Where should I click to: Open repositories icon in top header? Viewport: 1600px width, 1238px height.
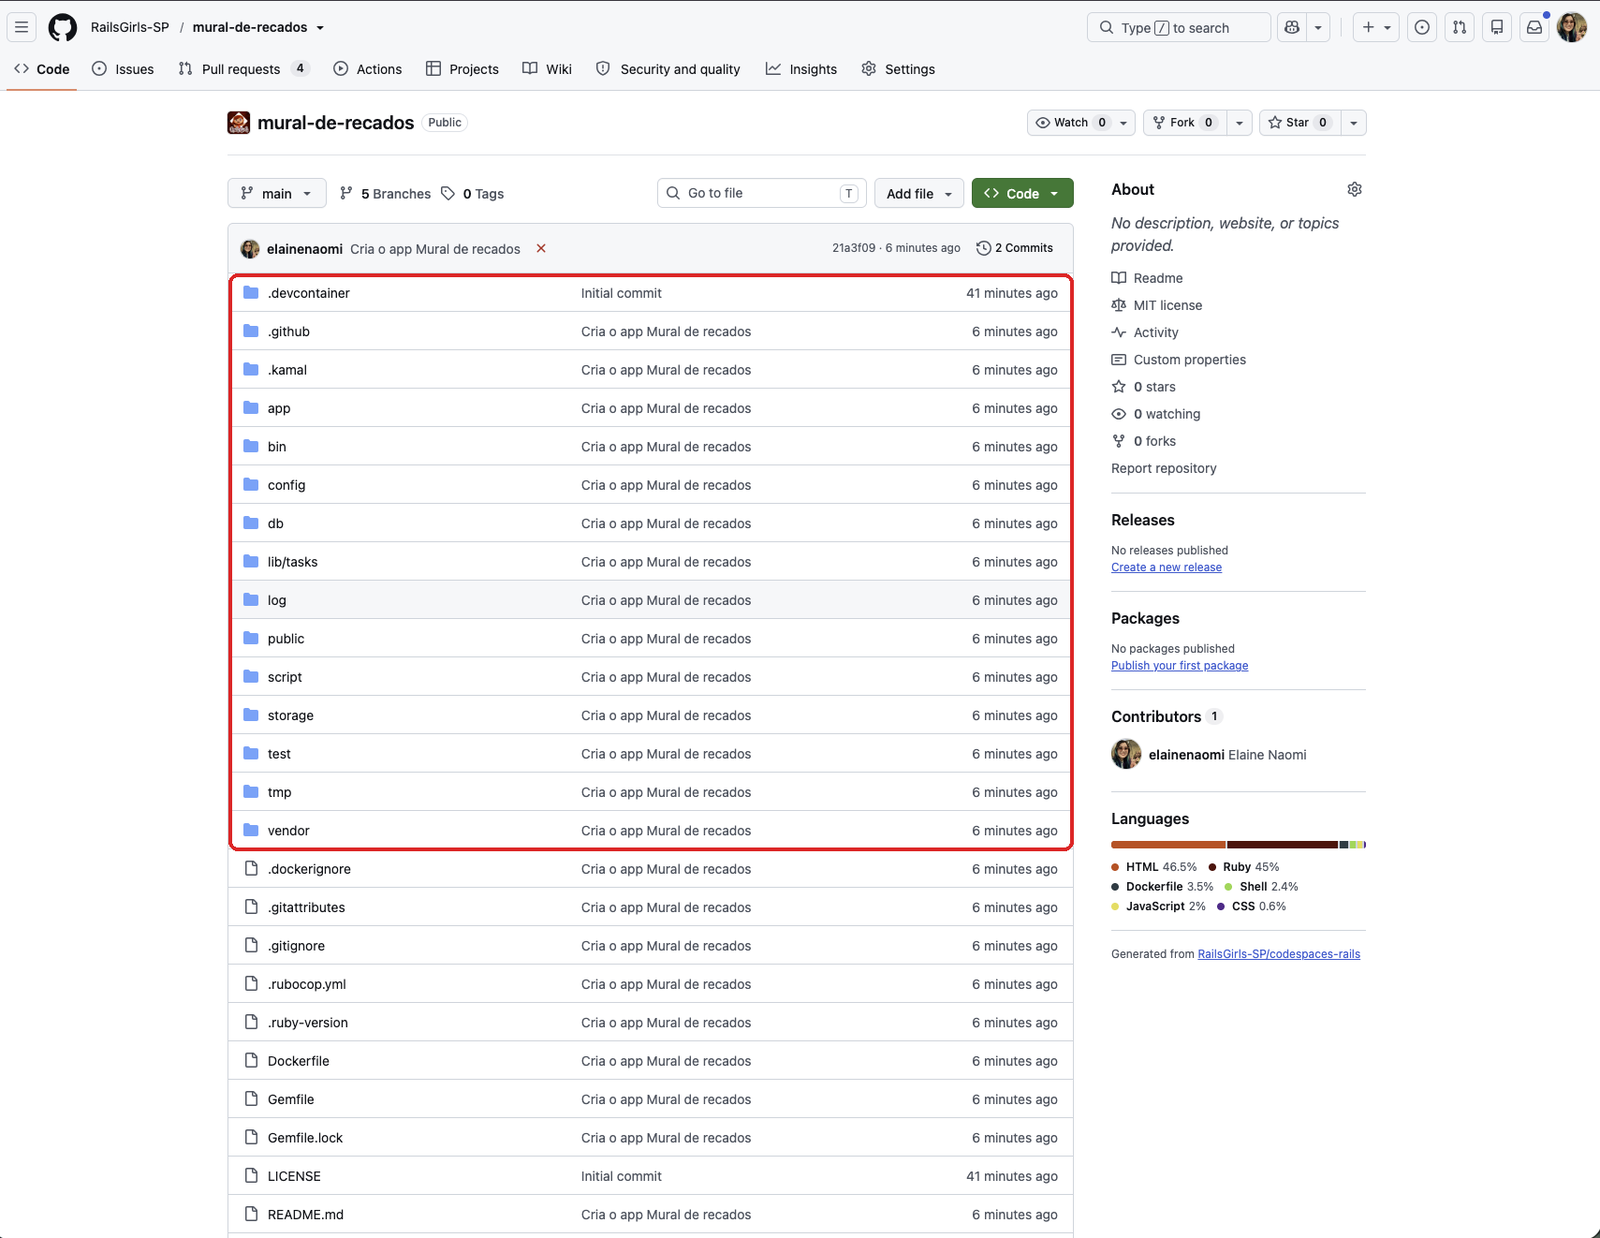(x=1497, y=27)
